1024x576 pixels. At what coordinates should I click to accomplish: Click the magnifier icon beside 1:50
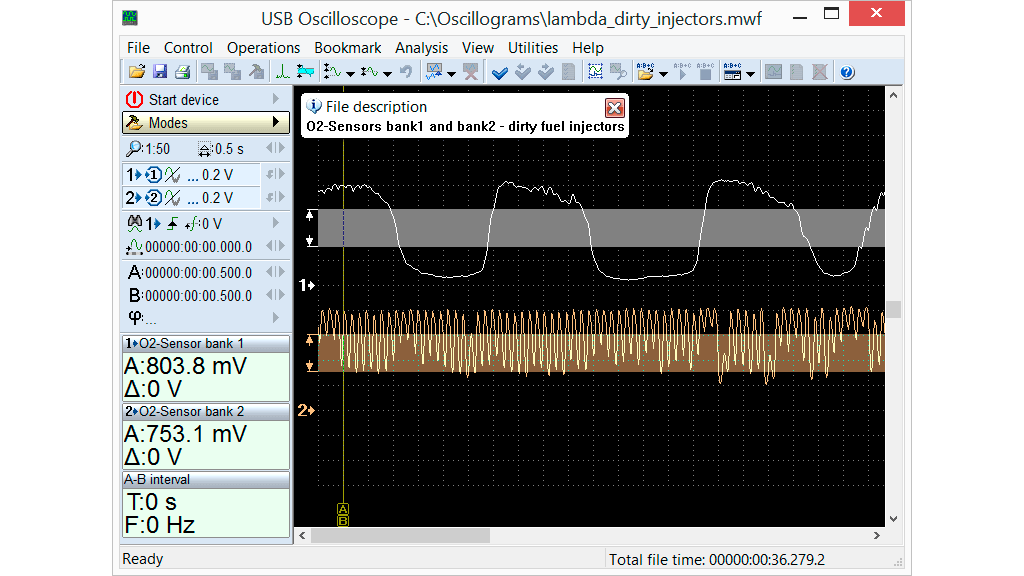pyautogui.click(x=134, y=149)
